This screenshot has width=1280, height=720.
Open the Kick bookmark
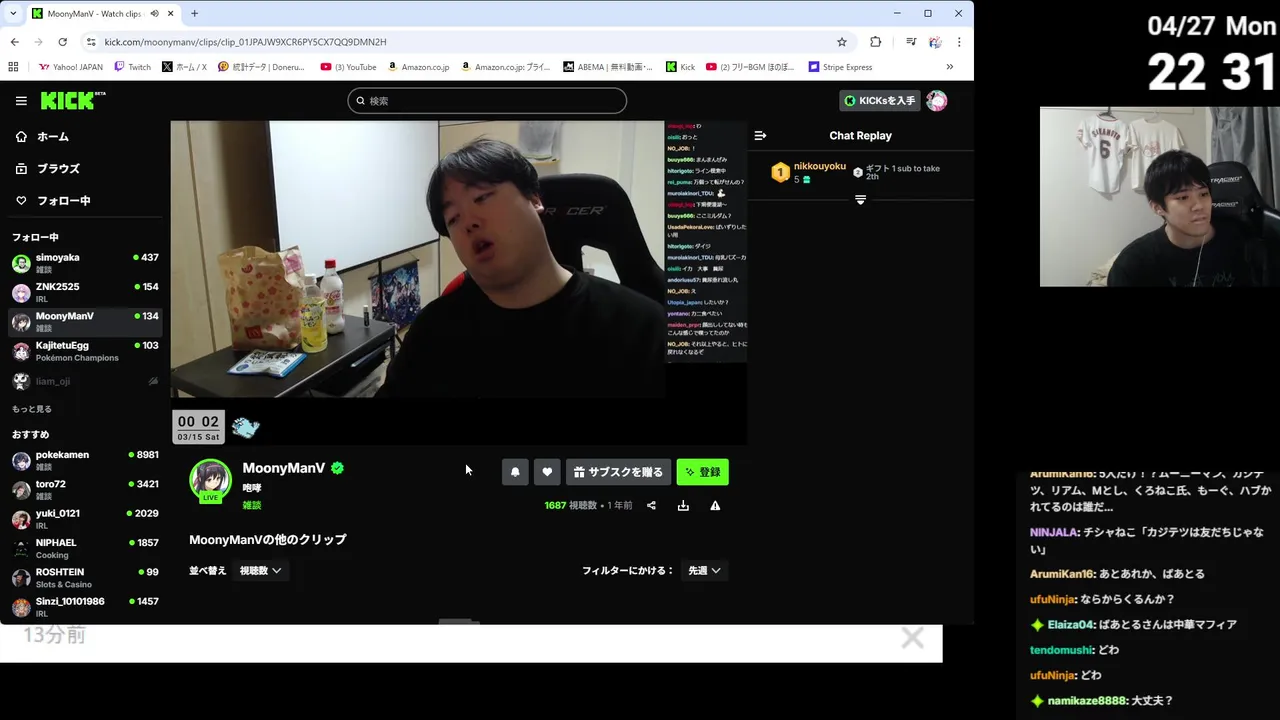680,67
